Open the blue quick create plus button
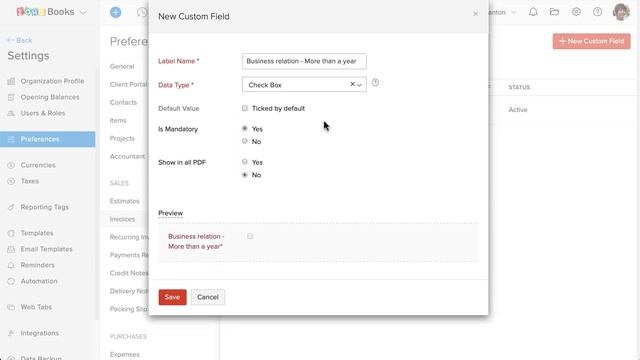Image resolution: width=640 pixels, height=360 pixels. tap(116, 12)
